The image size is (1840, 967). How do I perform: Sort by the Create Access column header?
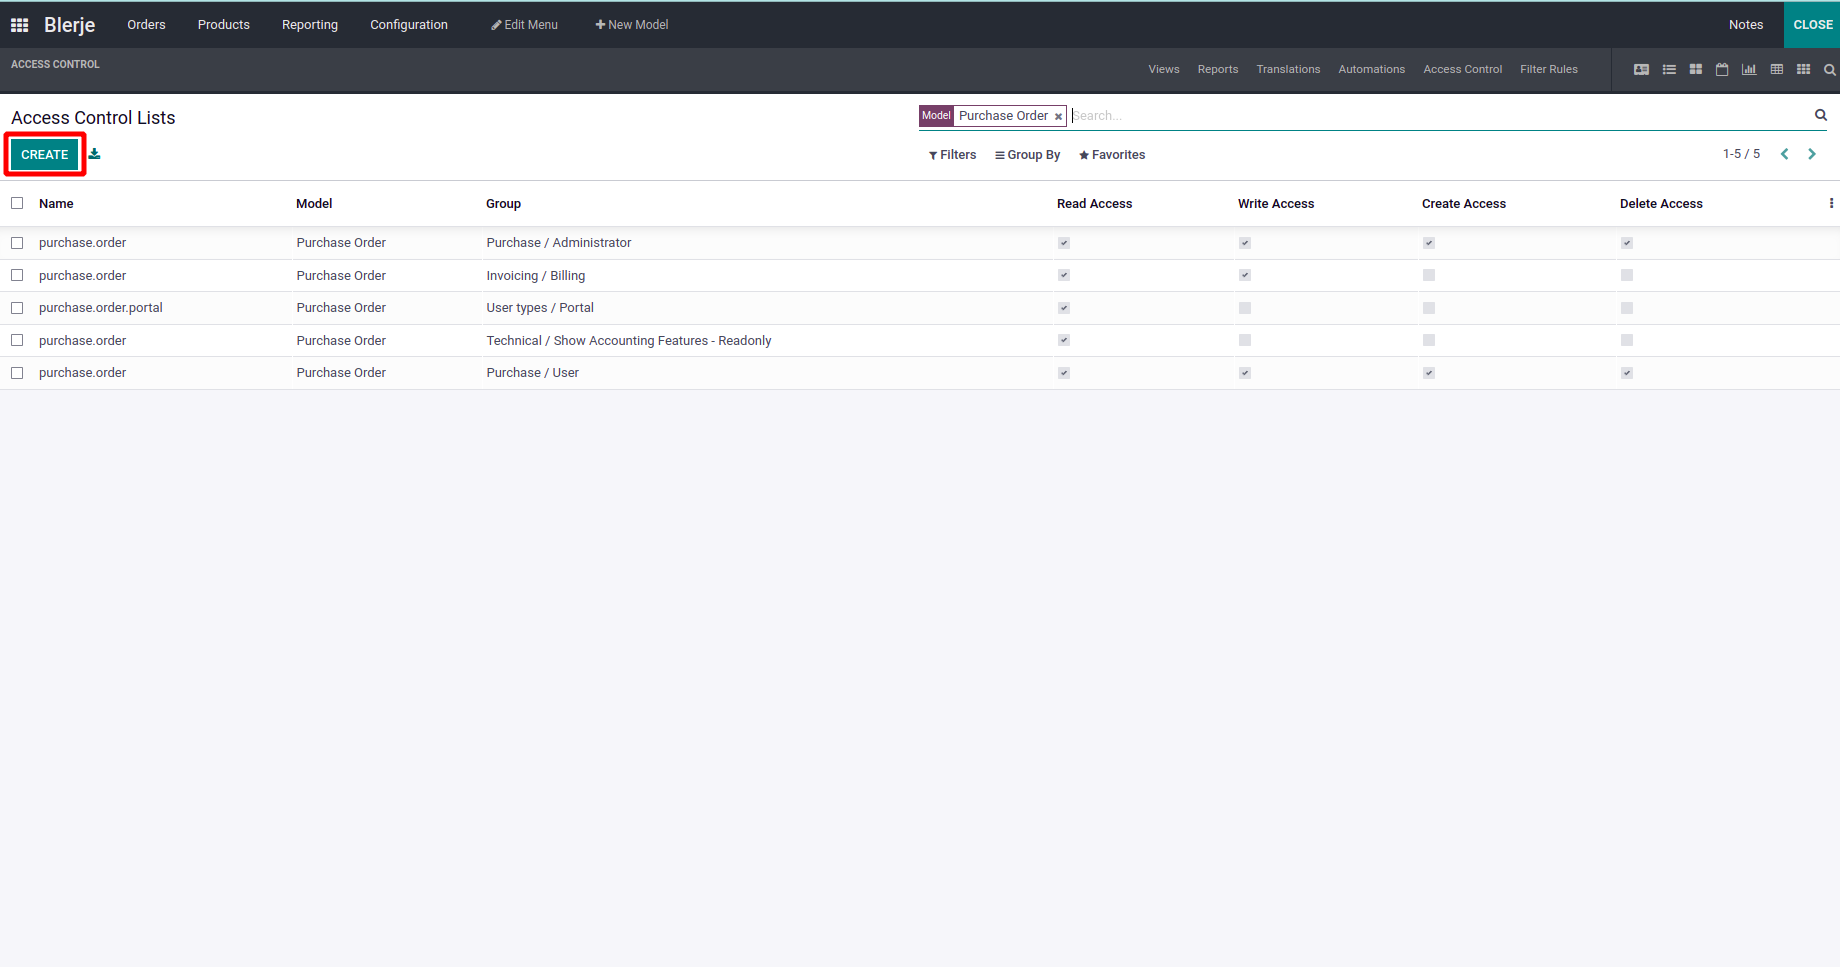1464,204
